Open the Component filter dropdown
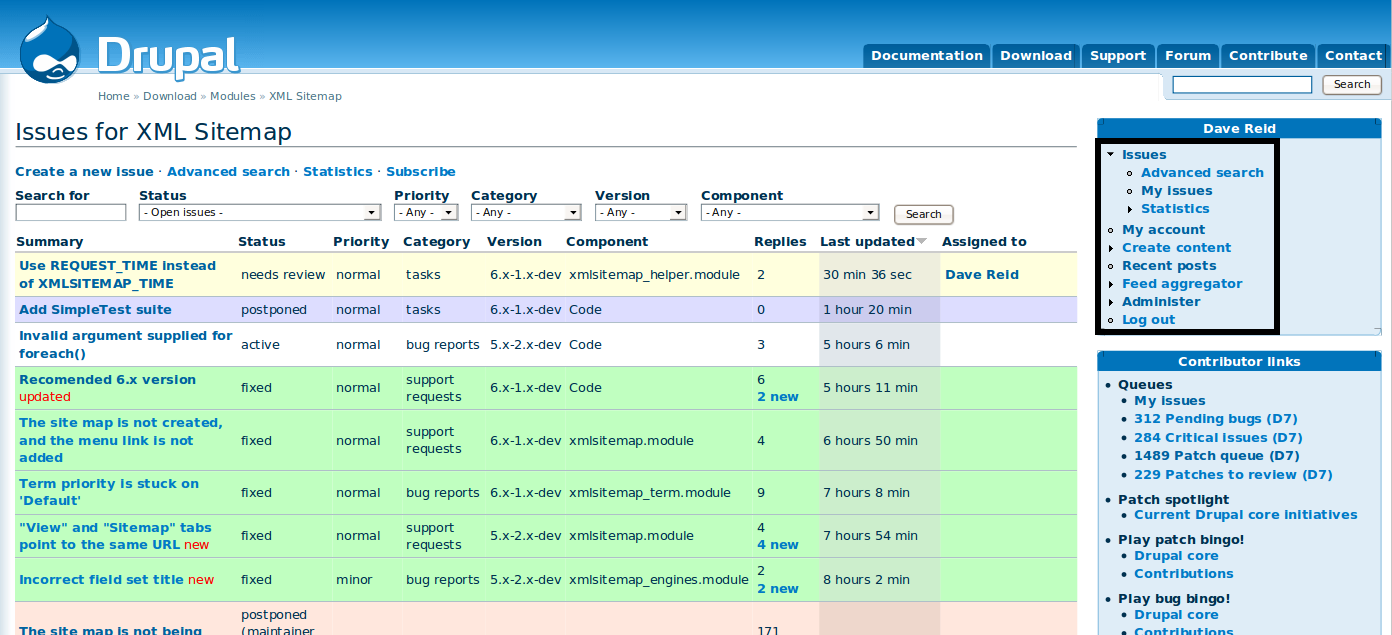 790,213
